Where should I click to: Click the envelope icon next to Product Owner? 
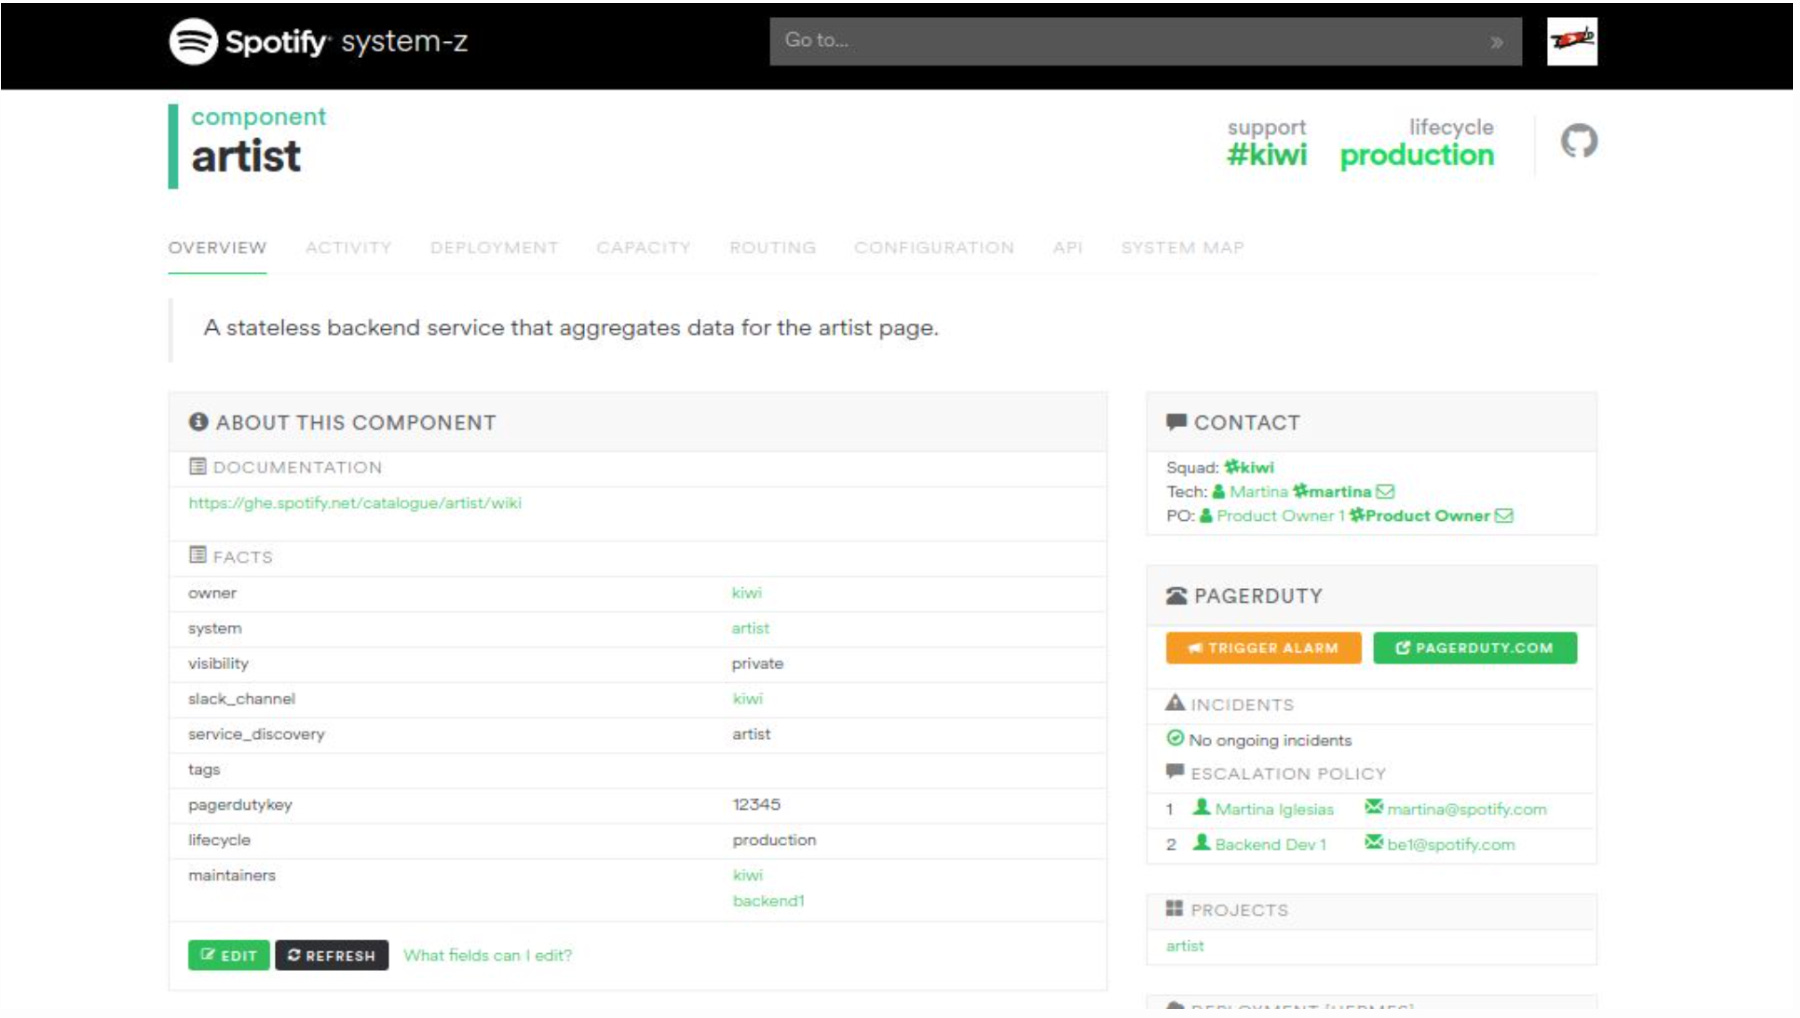point(1504,516)
